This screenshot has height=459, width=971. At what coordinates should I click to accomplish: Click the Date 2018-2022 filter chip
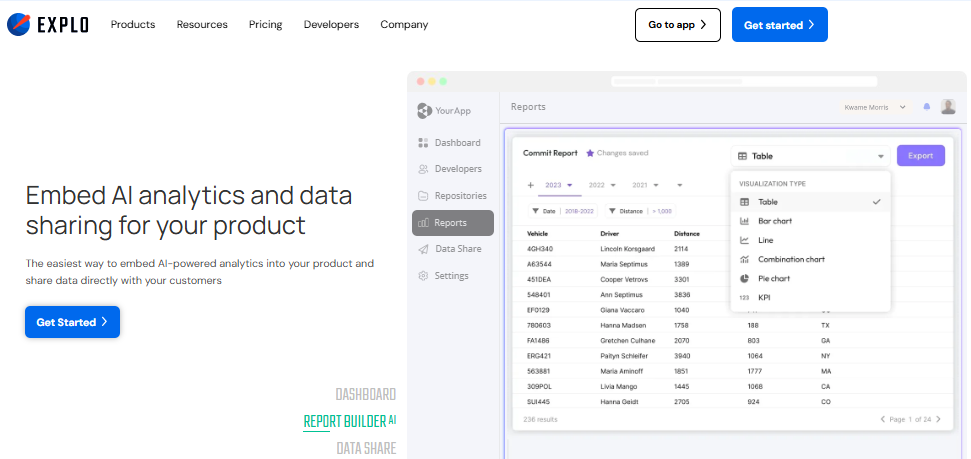[x=562, y=211]
